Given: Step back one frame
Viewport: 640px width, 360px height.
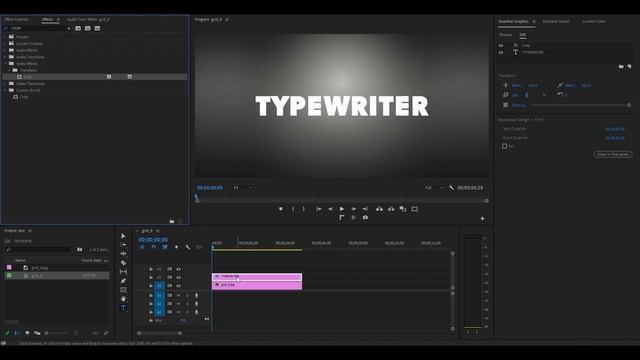Looking at the screenshot, I should point(330,209).
